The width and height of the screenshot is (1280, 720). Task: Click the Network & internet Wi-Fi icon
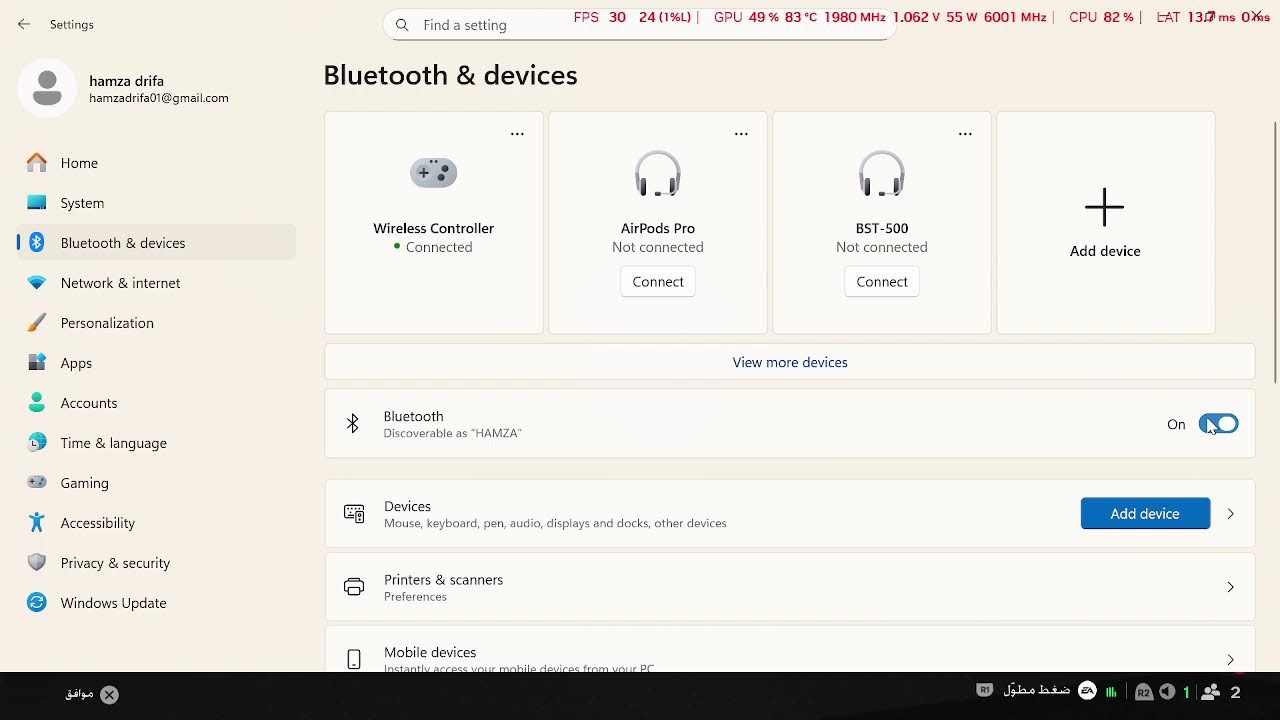click(x=37, y=283)
